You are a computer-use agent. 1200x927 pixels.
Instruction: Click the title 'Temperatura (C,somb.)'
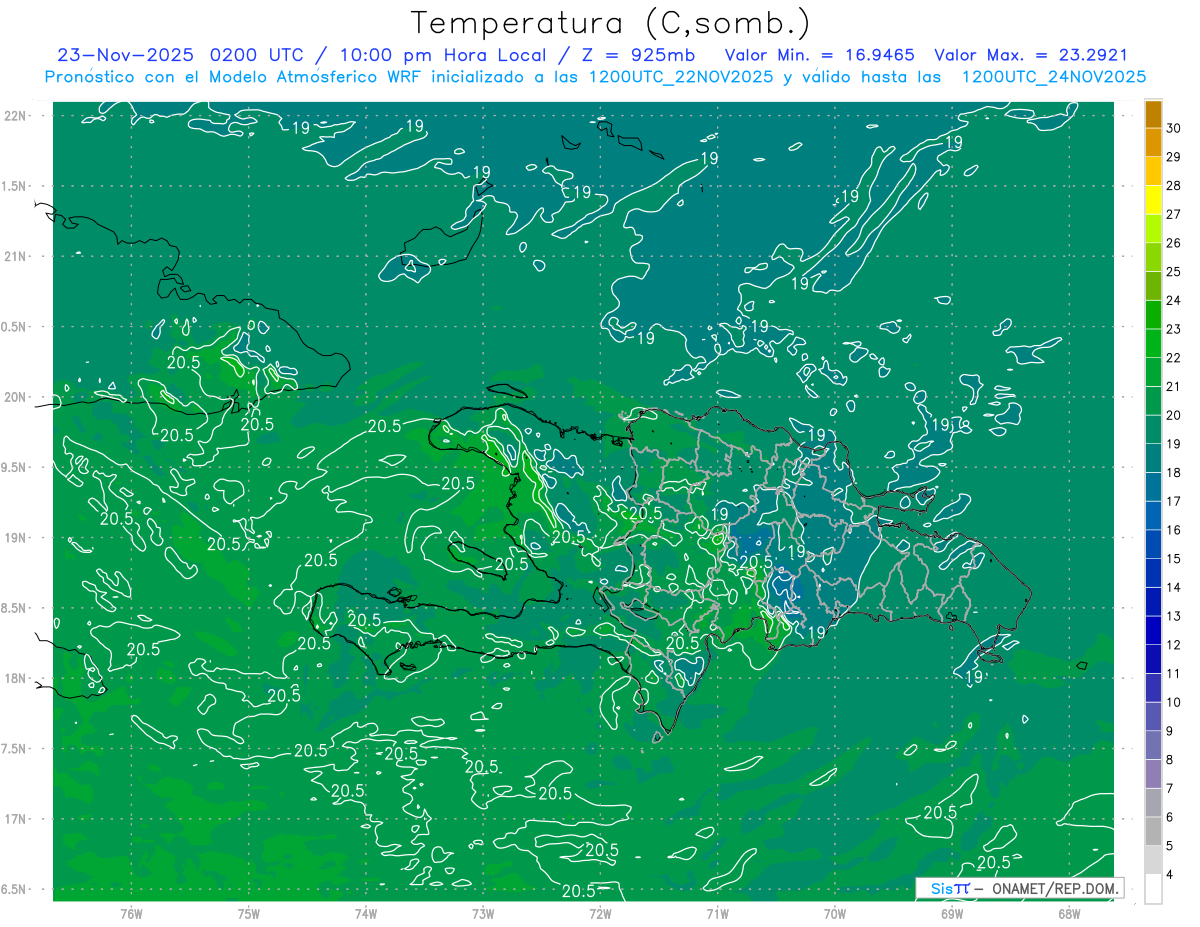click(x=610, y=23)
